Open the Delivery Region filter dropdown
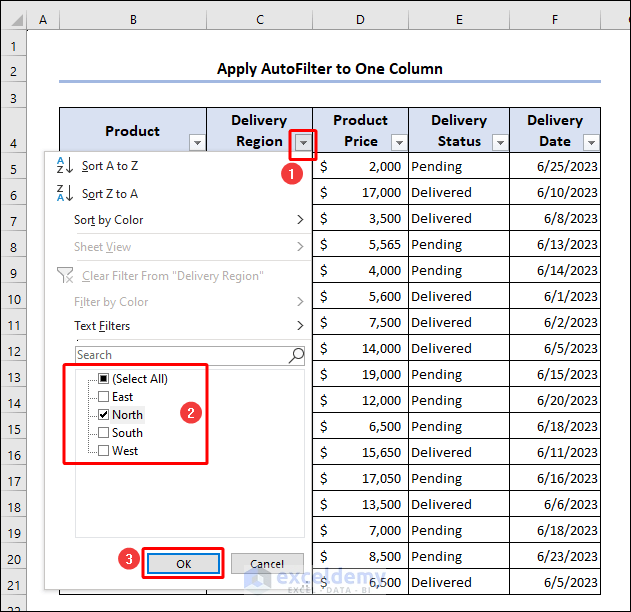This screenshot has height=612, width=631. [303, 142]
